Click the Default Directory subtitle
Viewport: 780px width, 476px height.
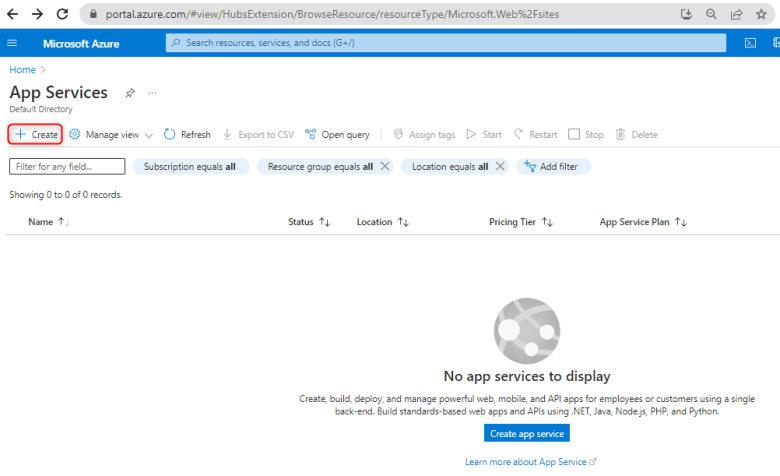click(x=41, y=109)
